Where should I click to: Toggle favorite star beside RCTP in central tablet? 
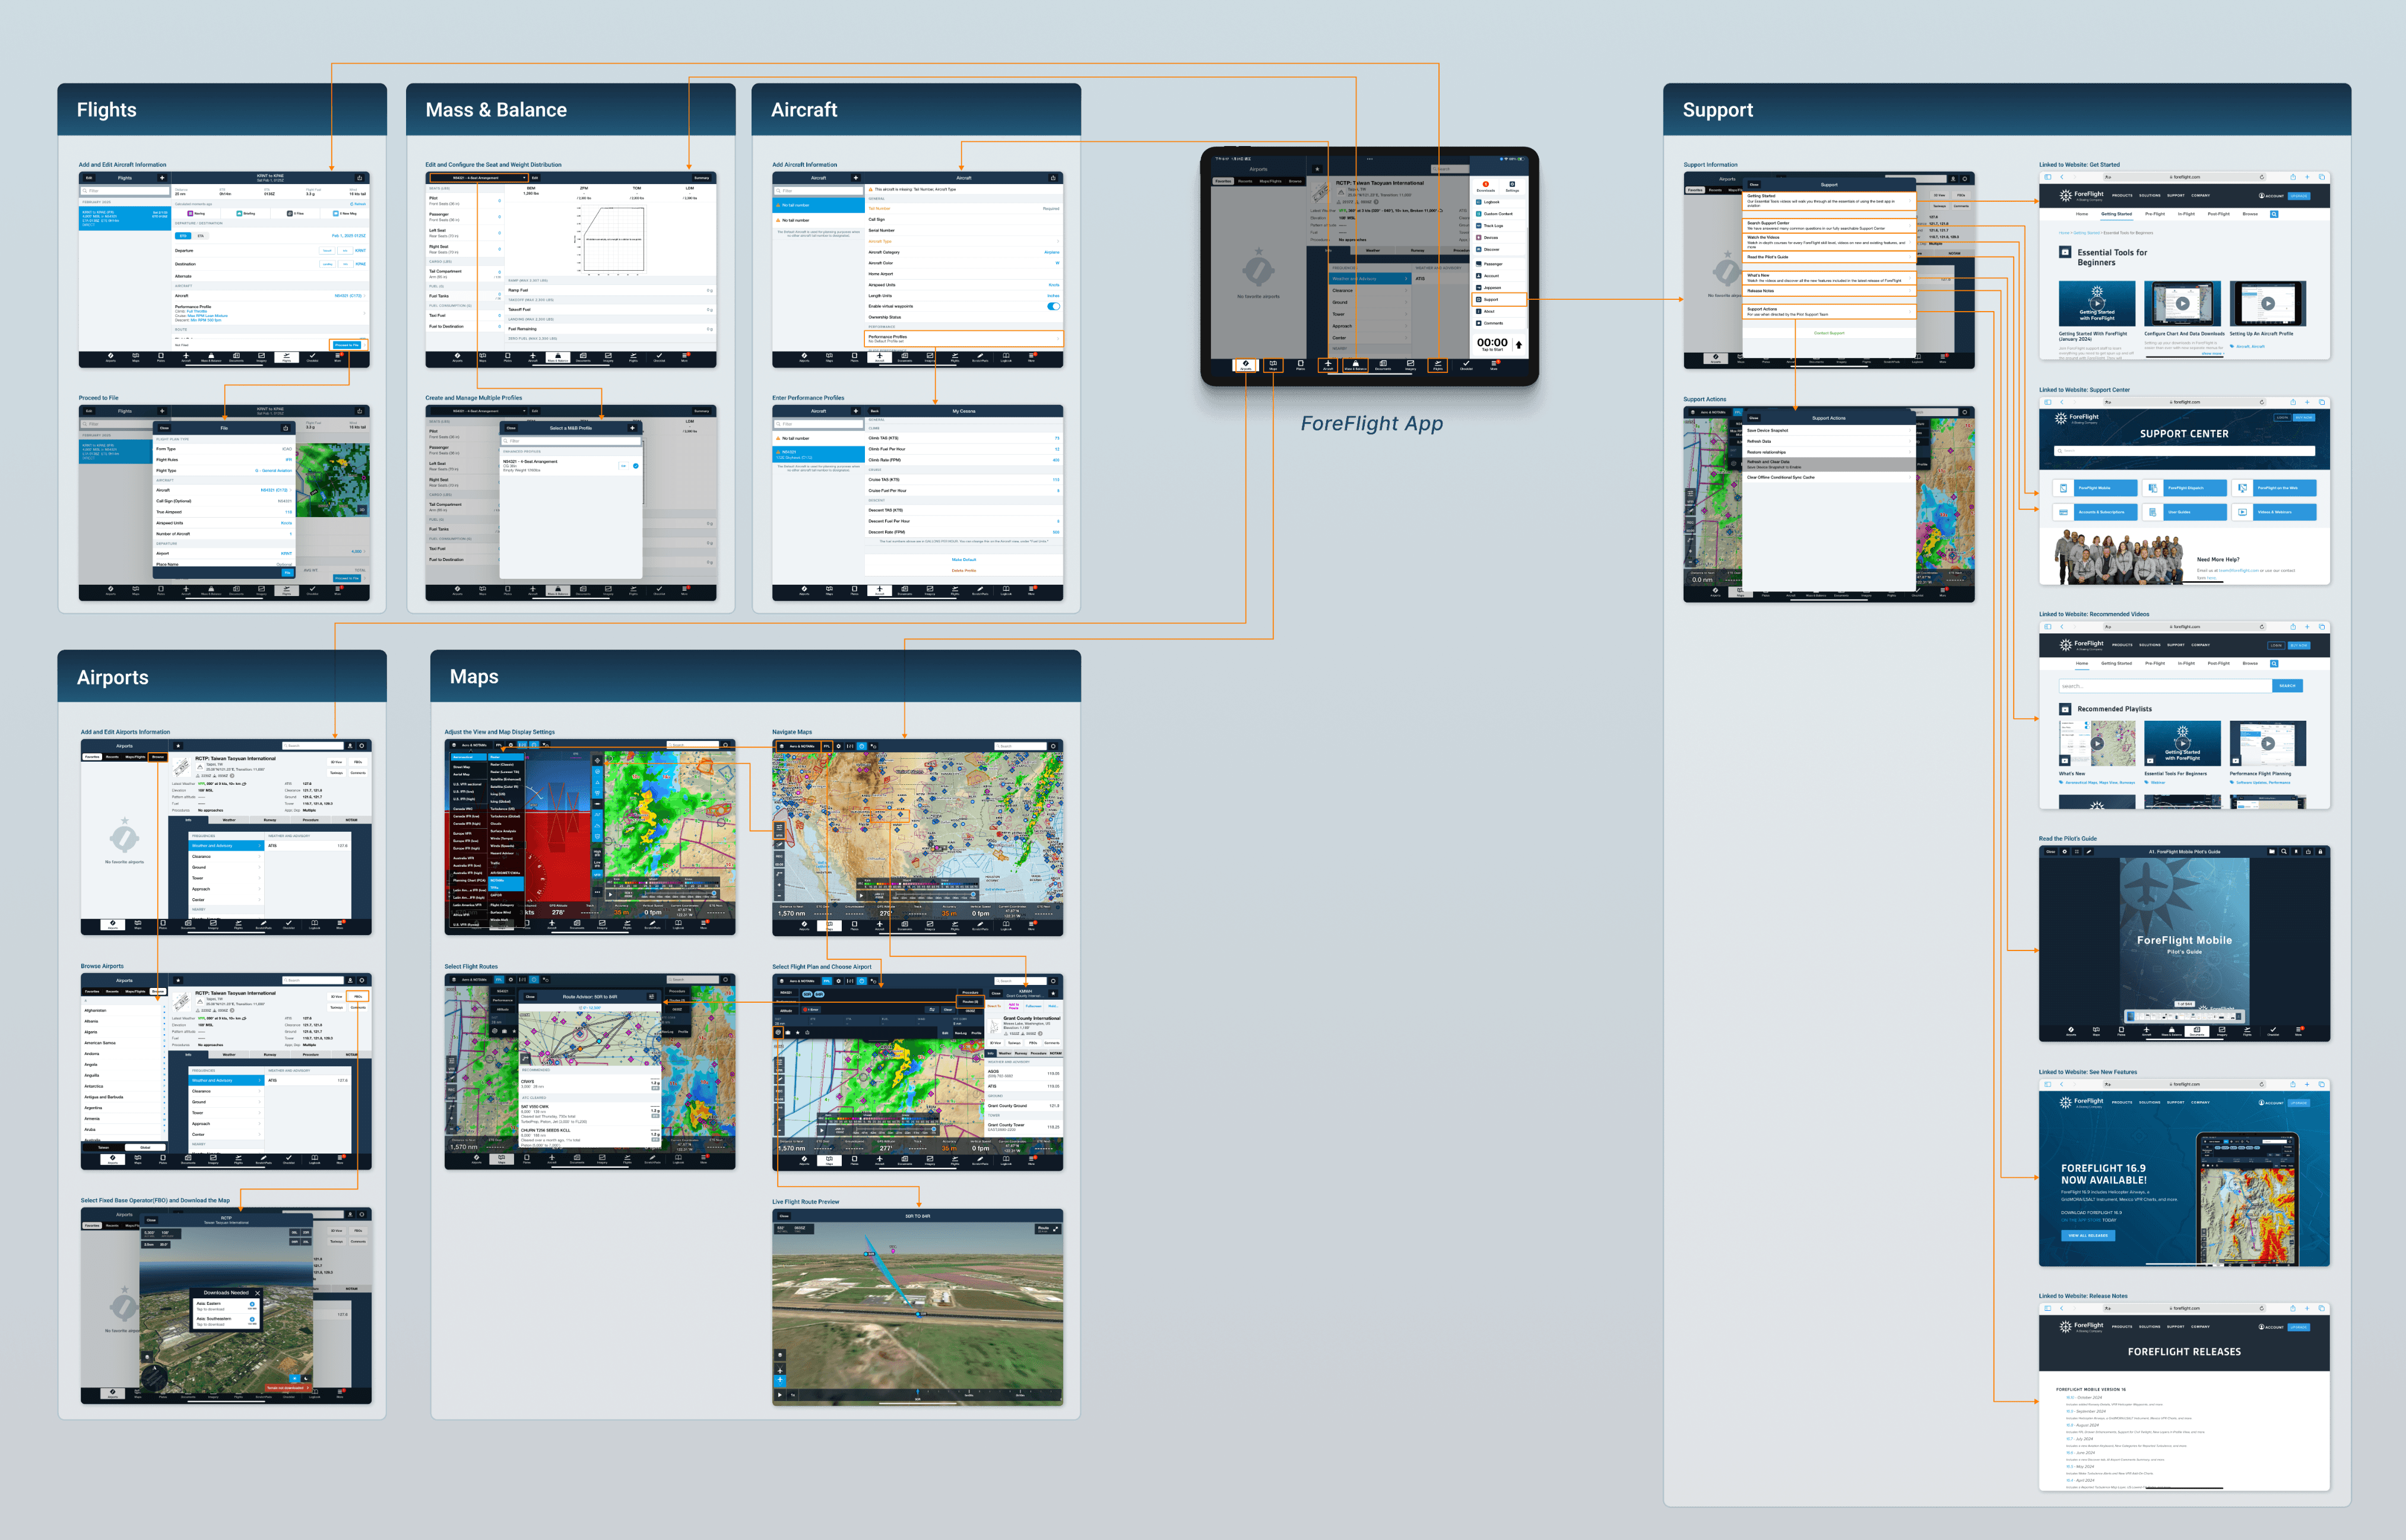[x=1317, y=169]
